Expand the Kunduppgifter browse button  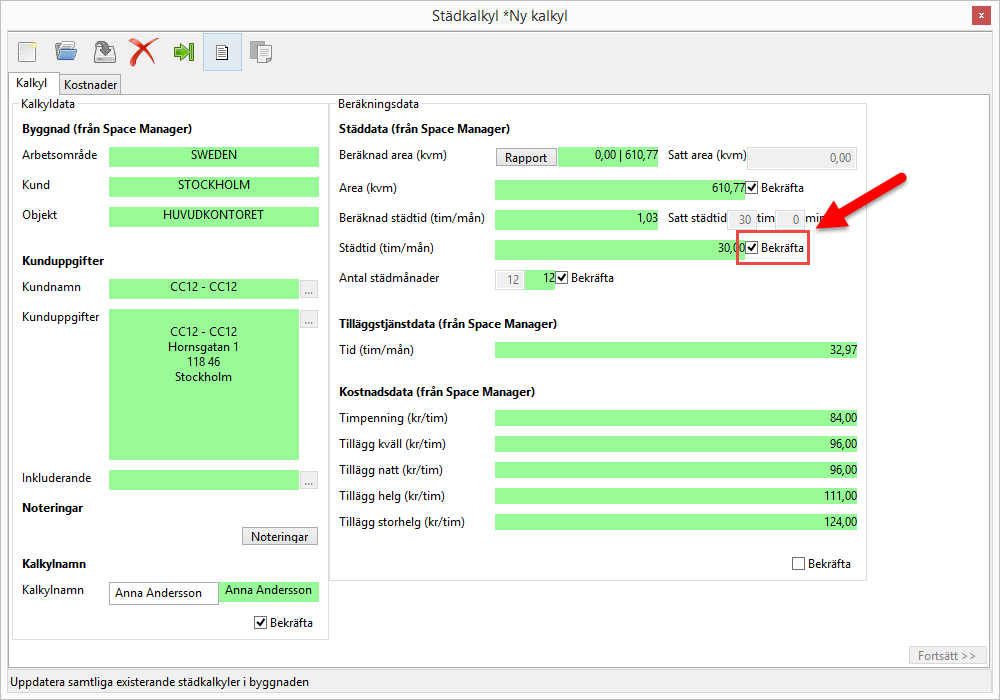click(x=309, y=320)
